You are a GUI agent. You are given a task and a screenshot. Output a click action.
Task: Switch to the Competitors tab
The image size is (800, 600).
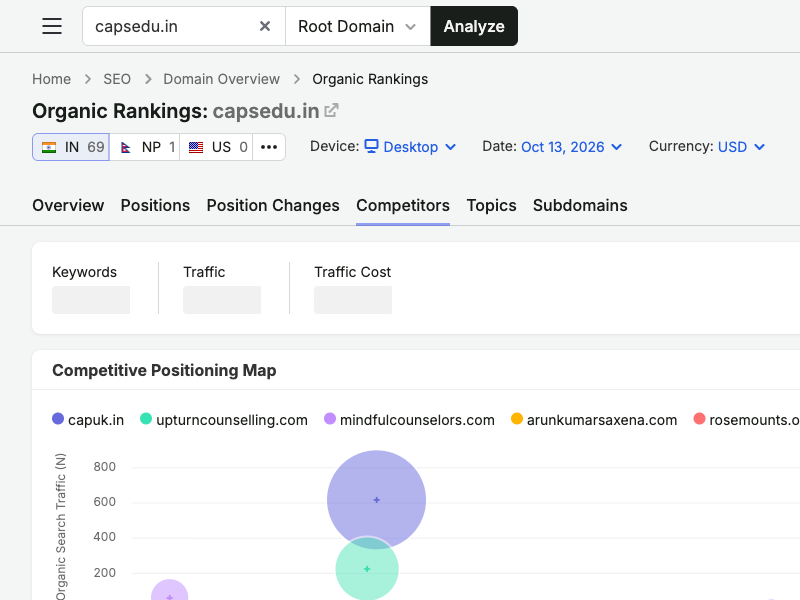pos(403,205)
